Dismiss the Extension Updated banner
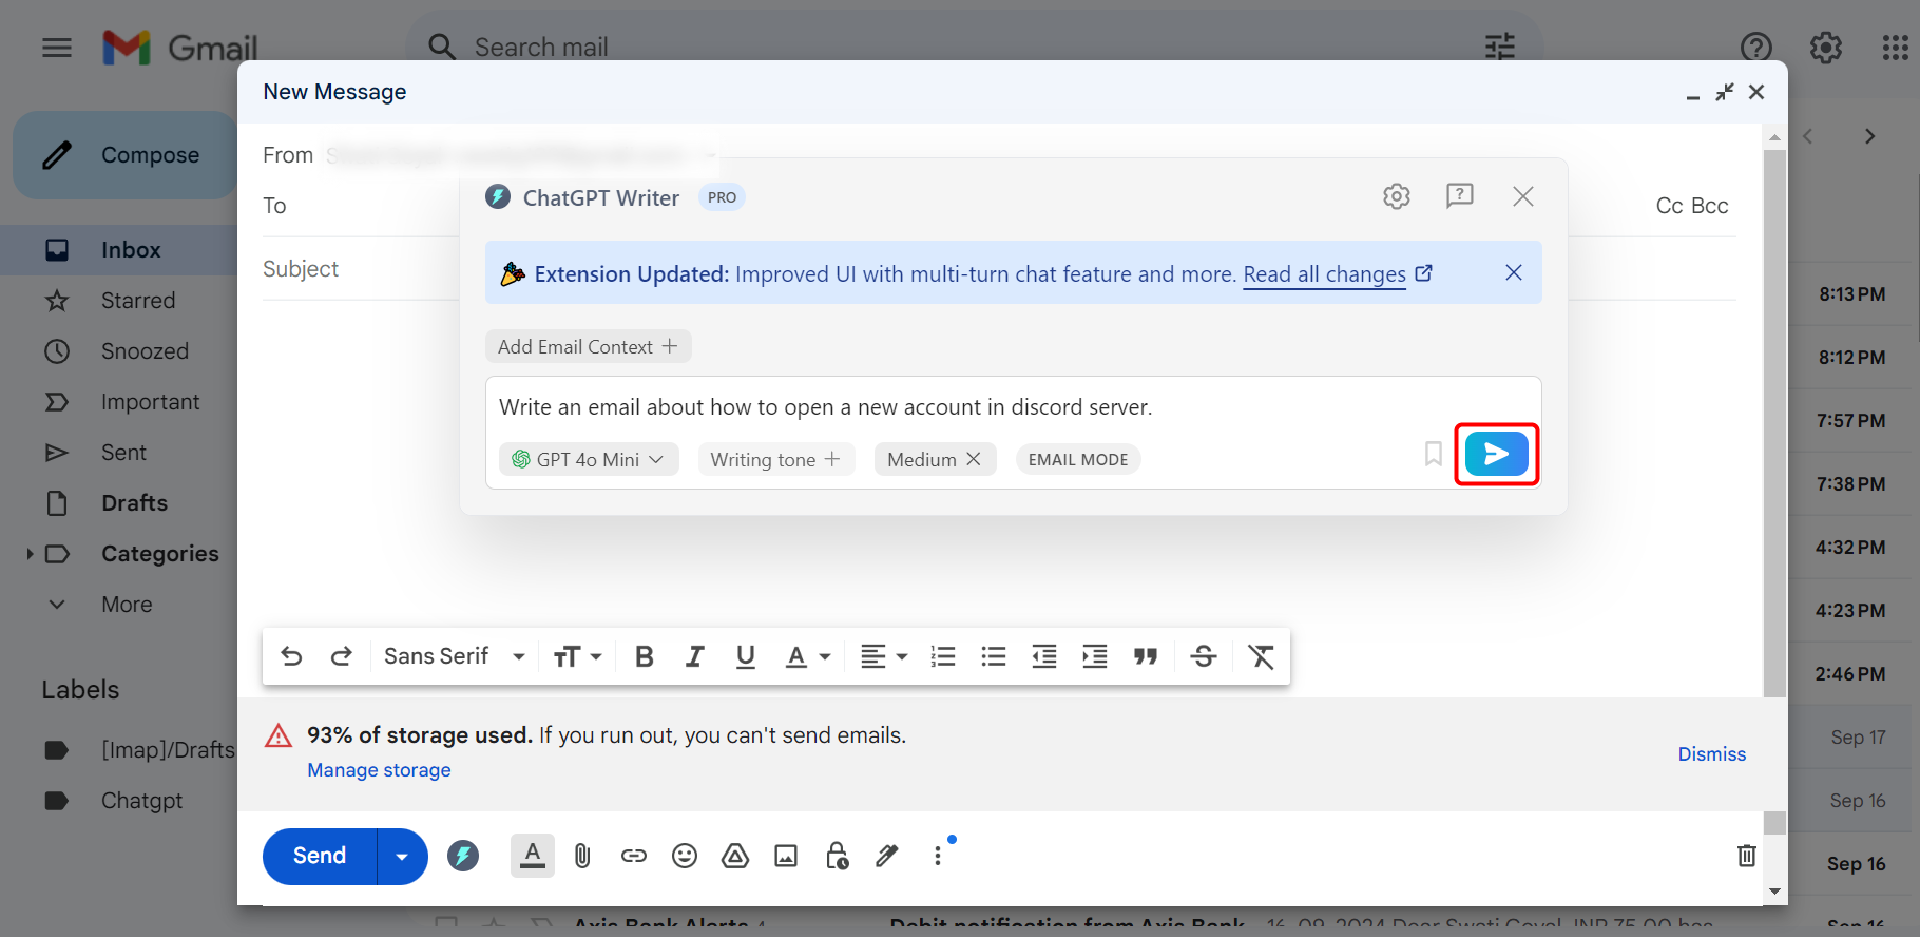1920x937 pixels. click(1513, 273)
